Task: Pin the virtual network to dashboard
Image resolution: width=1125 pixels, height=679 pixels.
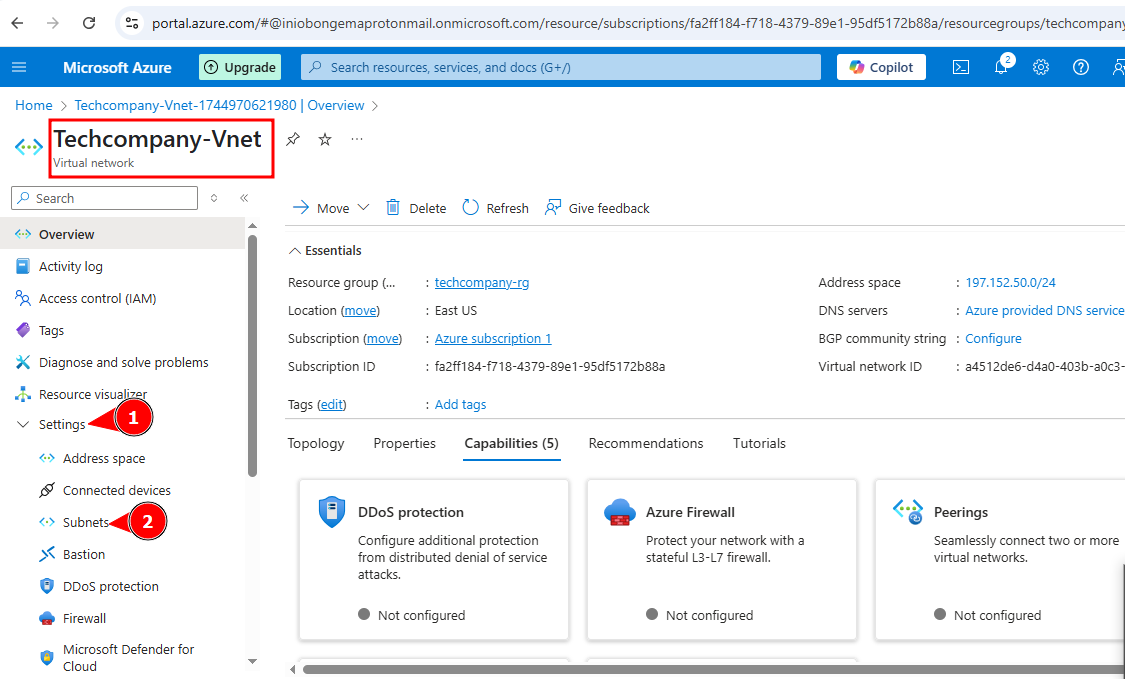Action: click(x=293, y=139)
